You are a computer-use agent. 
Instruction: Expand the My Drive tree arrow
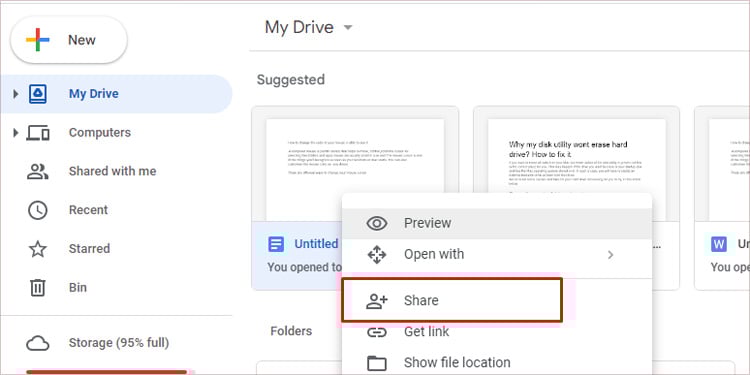coord(15,94)
